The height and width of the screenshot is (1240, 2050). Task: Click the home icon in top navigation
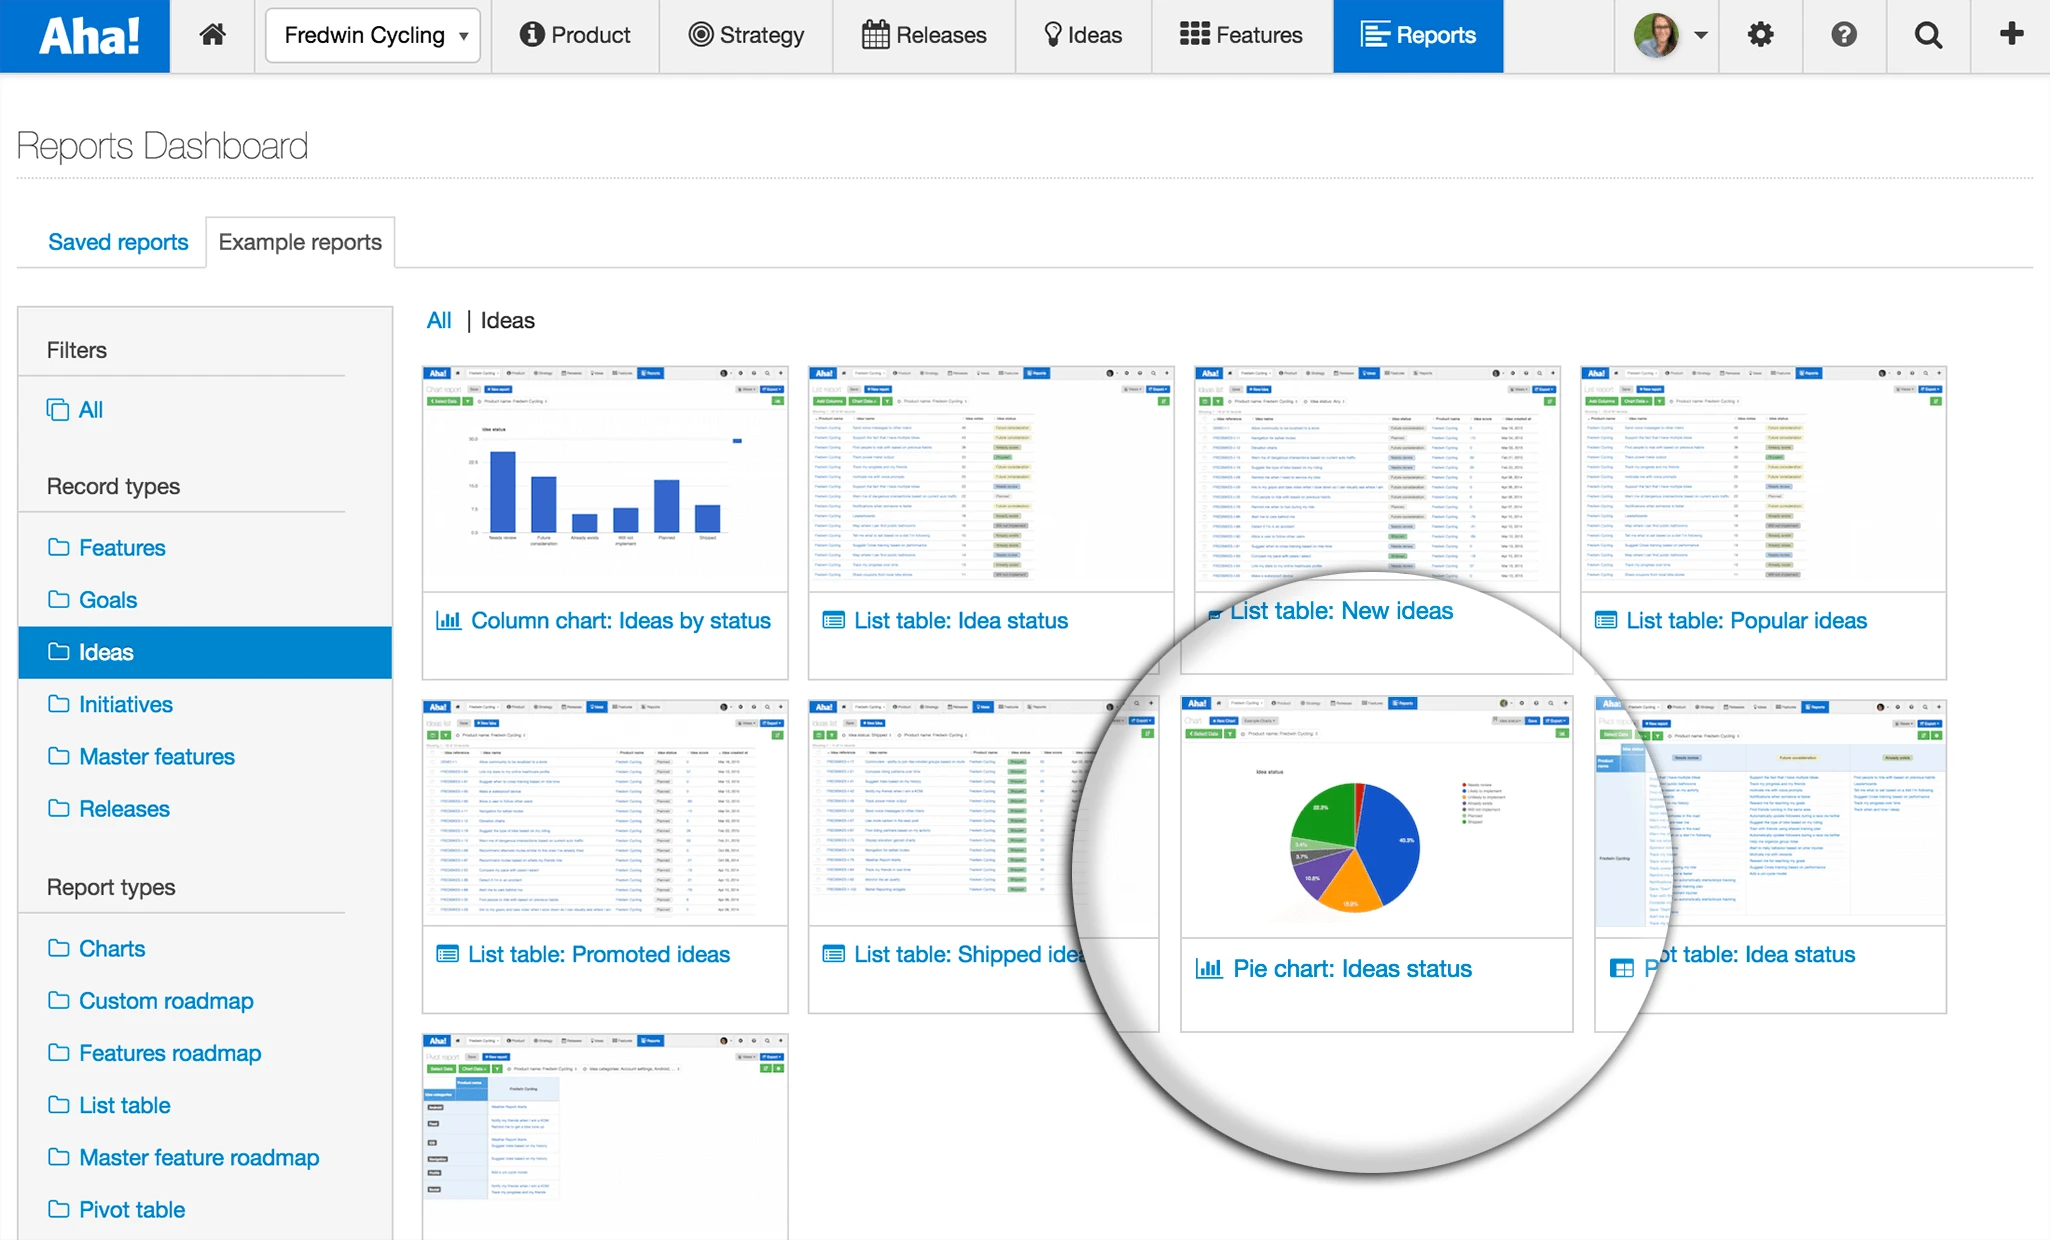(212, 35)
